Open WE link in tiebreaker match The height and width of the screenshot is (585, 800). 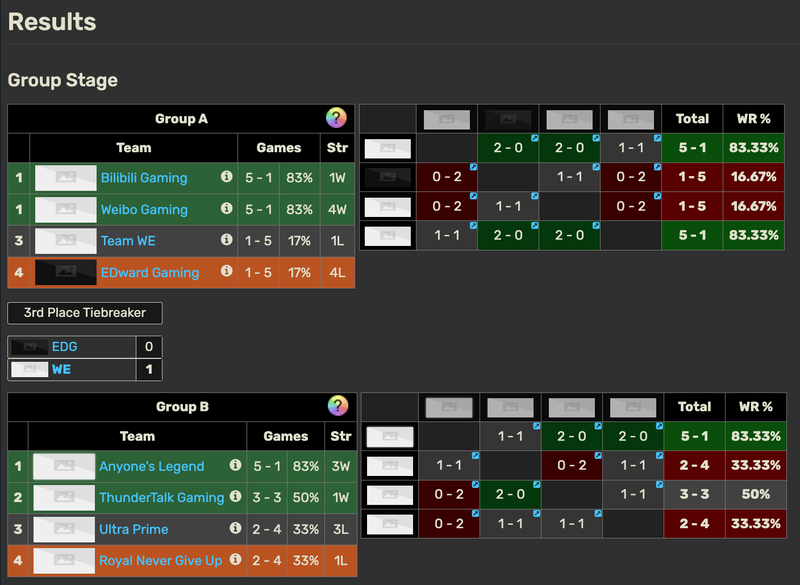pyautogui.click(x=61, y=369)
